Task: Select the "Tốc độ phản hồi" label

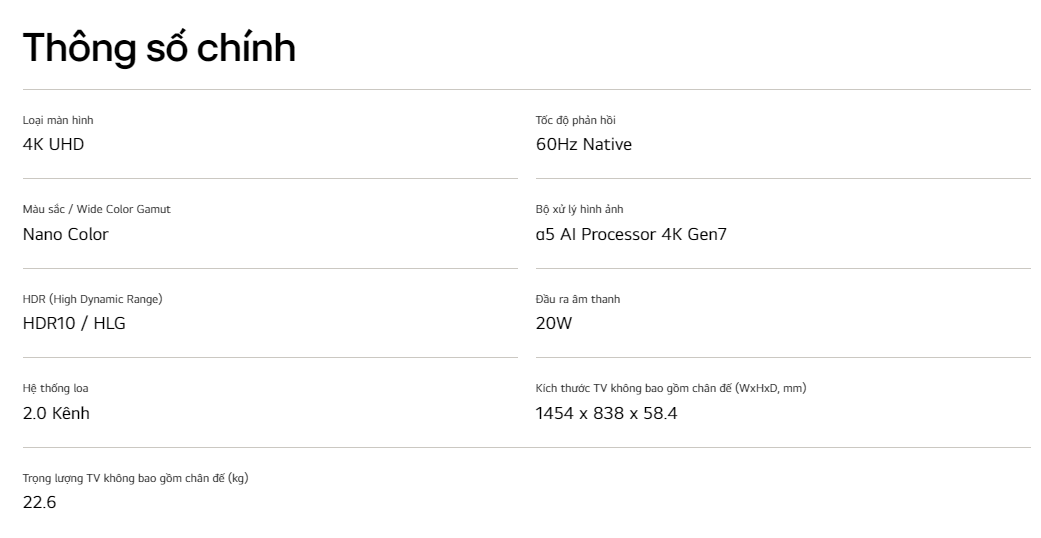Action: (576, 120)
